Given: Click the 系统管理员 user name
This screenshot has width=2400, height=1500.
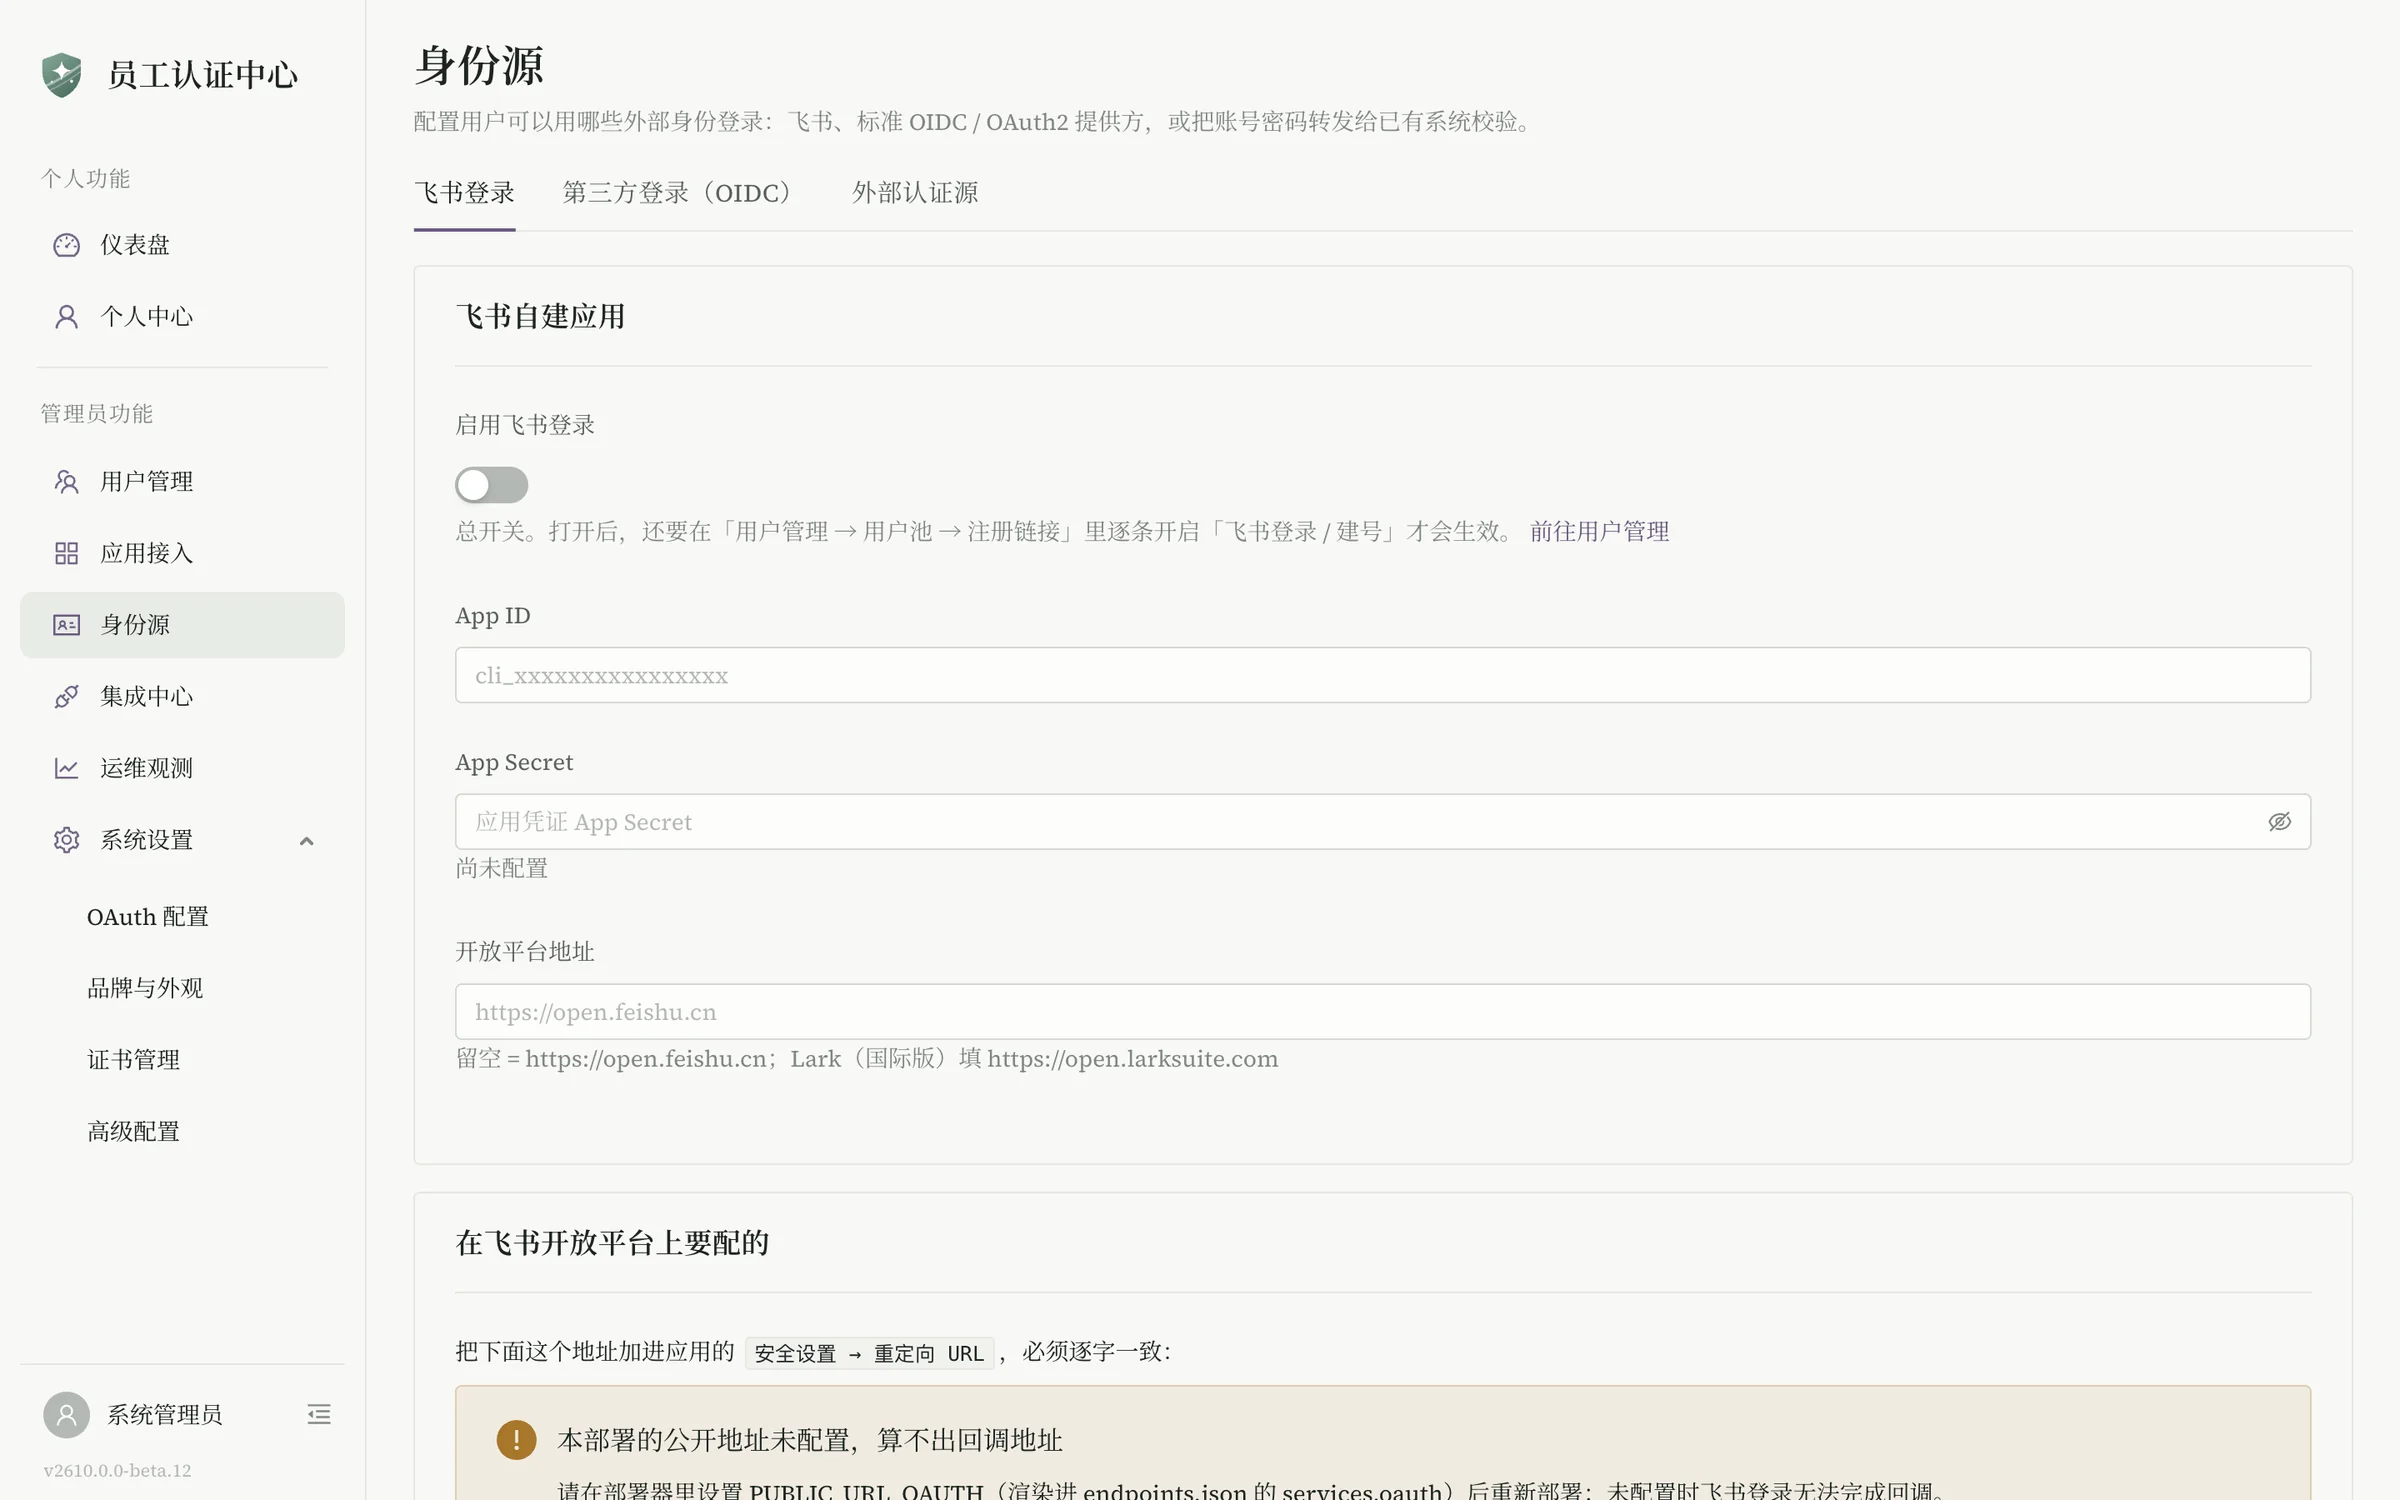Looking at the screenshot, I should tap(165, 1415).
